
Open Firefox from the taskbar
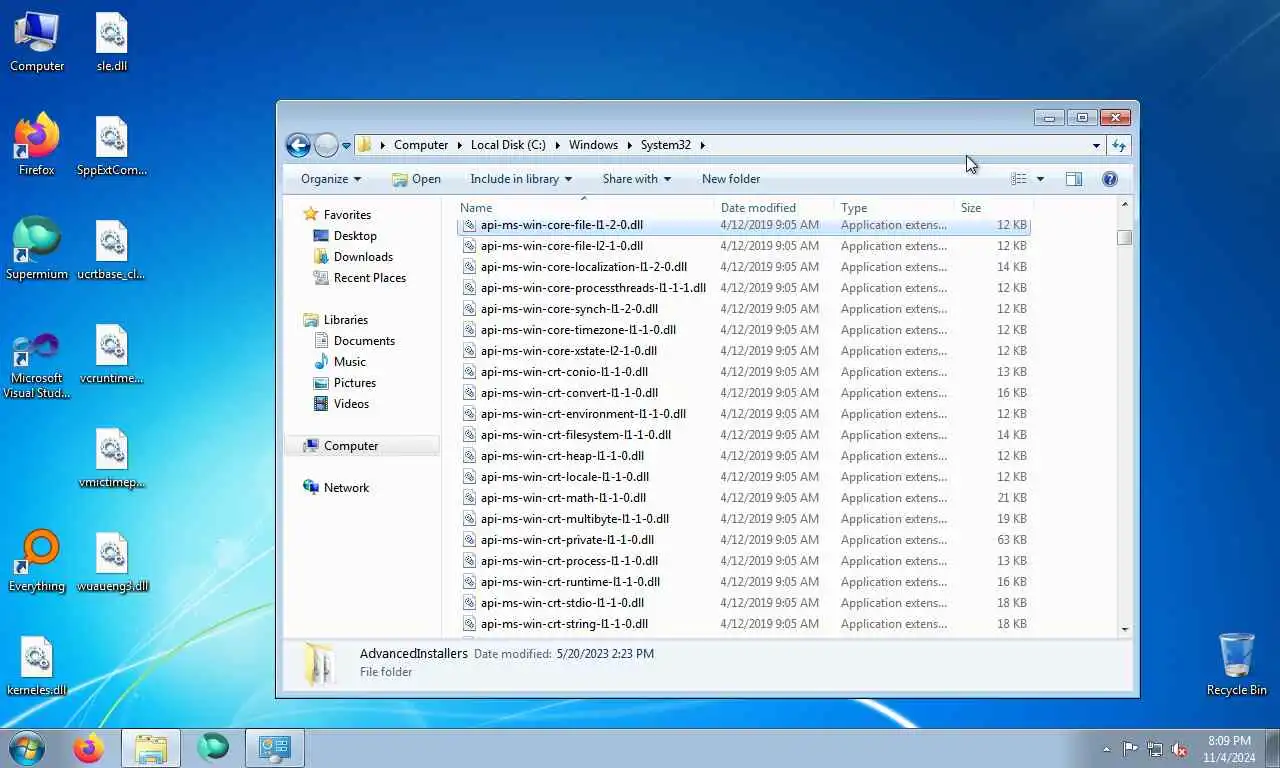pyautogui.click(x=88, y=748)
